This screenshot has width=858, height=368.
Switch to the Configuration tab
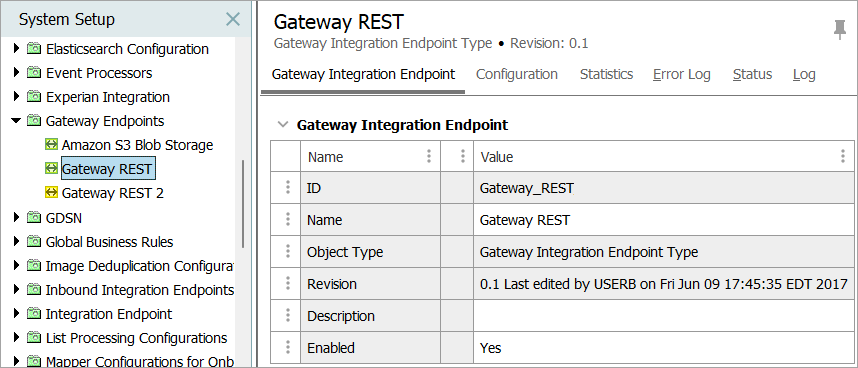click(x=517, y=74)
